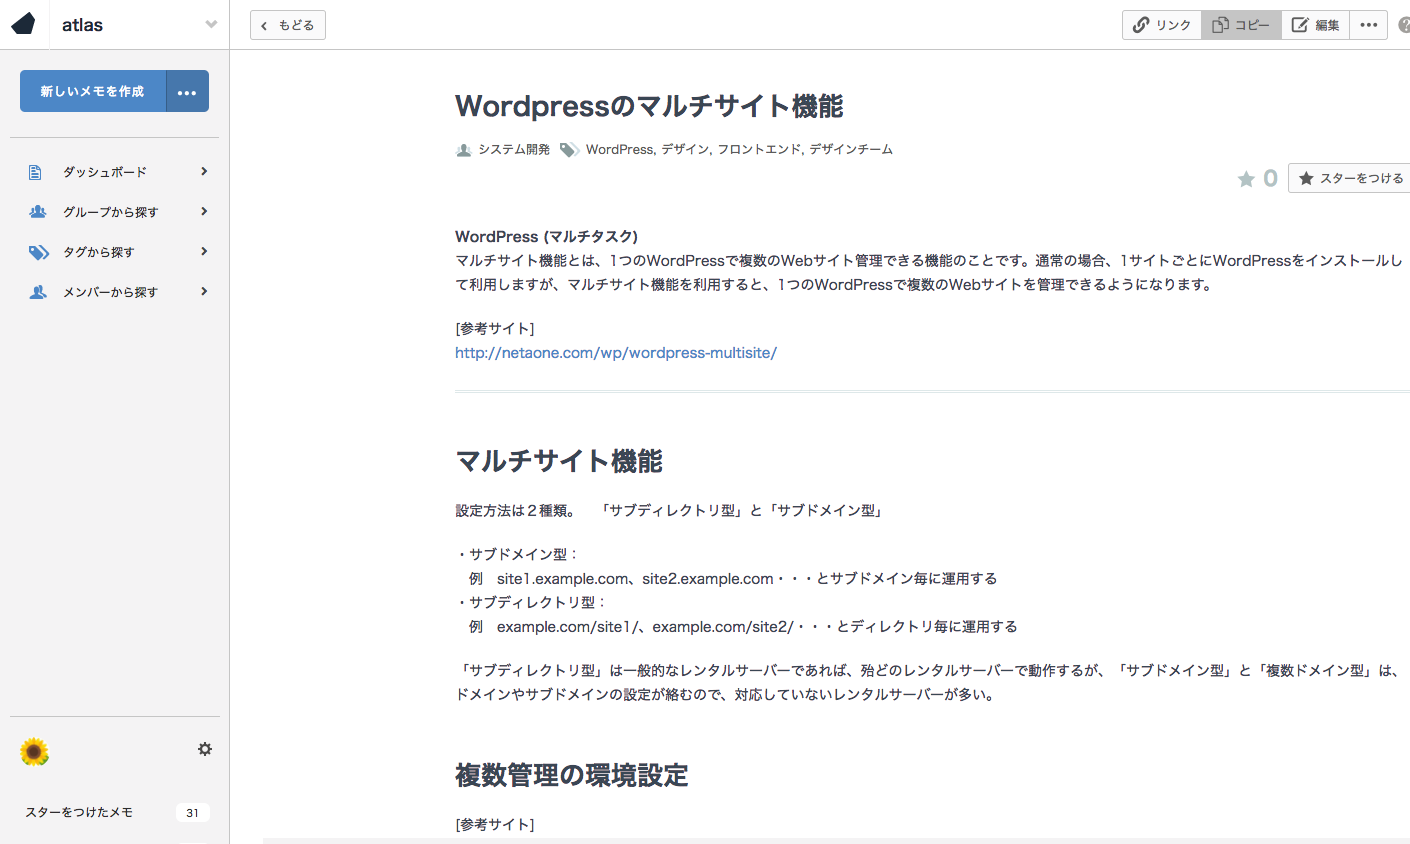Open settings with the gear icon
This screenshot has height=844, width=1410.
pyautogui.click(x=205, y=749)
